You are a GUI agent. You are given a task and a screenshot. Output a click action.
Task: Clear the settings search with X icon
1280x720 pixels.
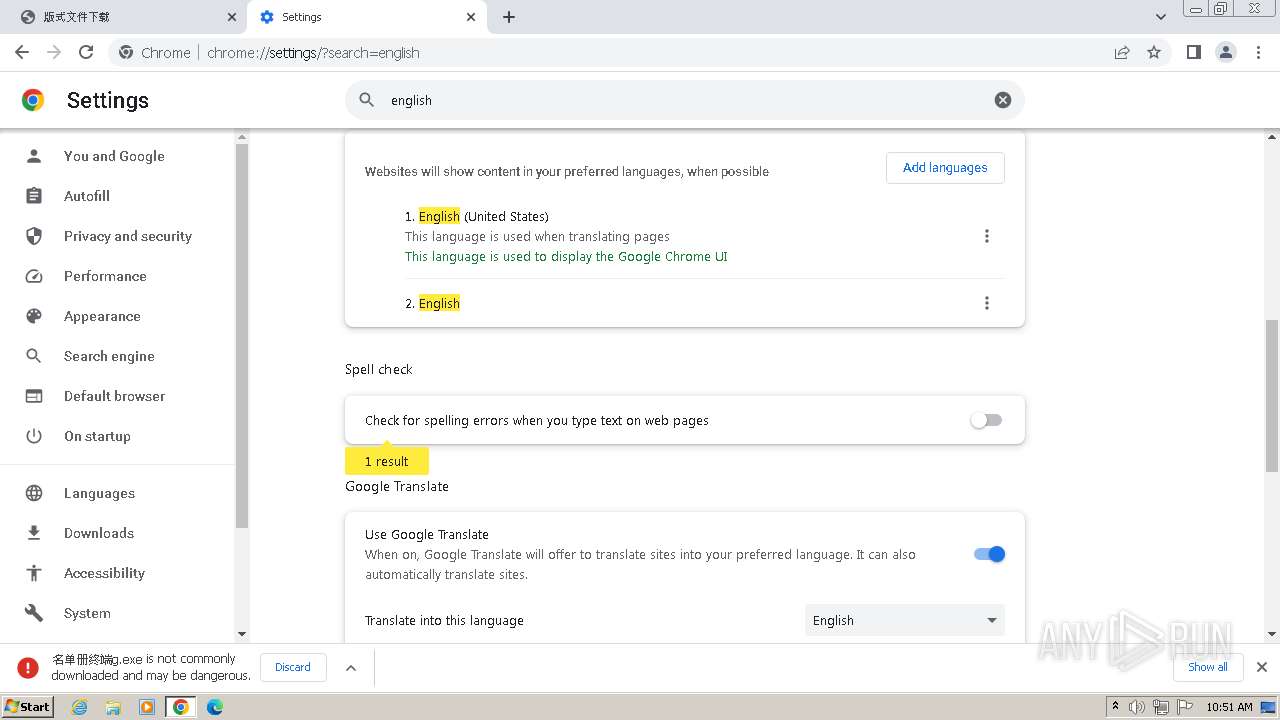1002,100
